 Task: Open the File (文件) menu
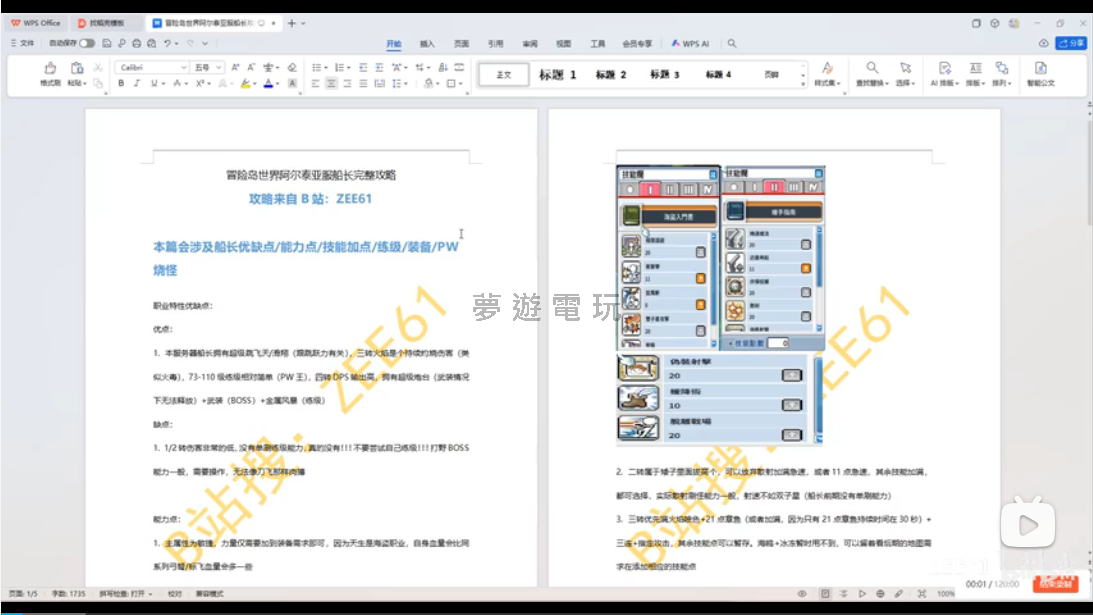22,43
